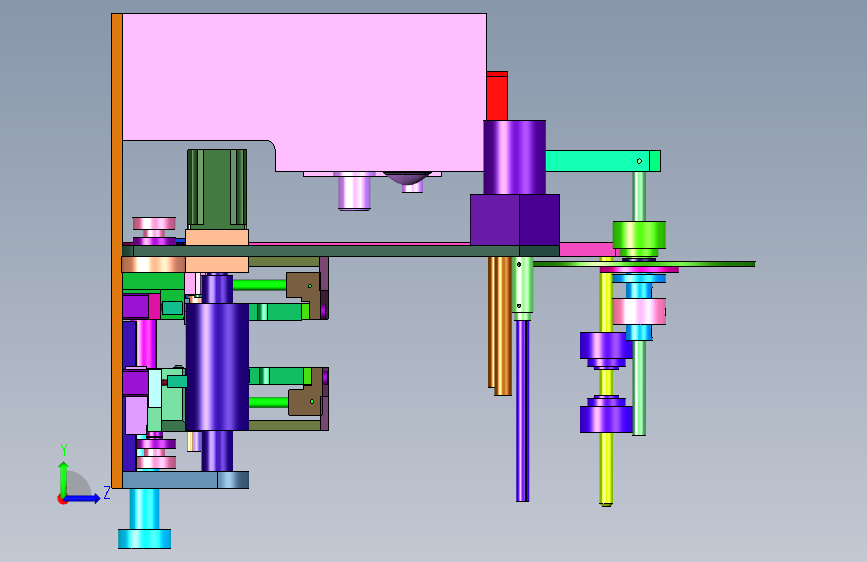
Task: Click the copper-colored vertical rods
Action: (x=500, y=326)
